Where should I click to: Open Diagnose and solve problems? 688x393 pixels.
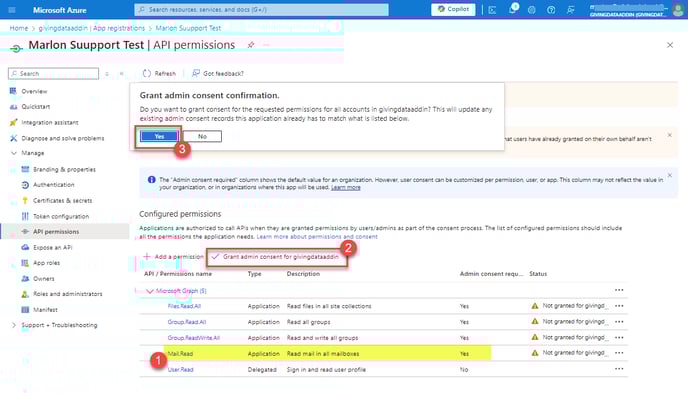click(63, 138)
